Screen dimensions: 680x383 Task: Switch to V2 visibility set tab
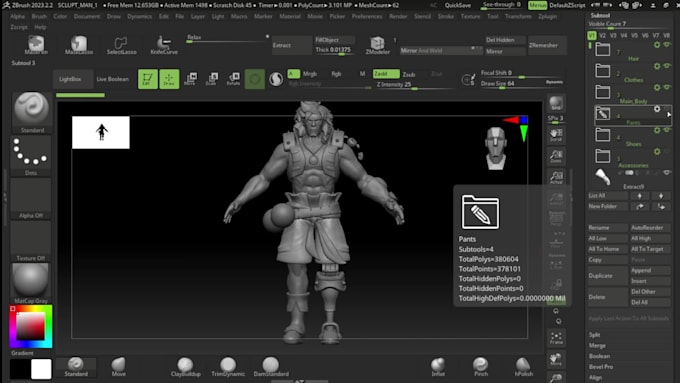tap(602, 36)
